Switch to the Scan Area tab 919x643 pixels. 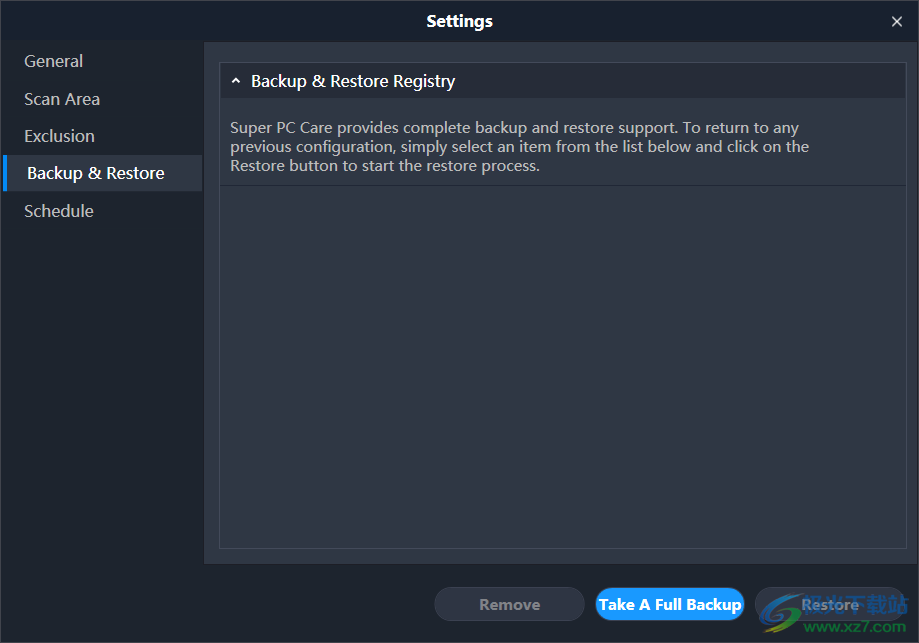(x=62, y=99)
